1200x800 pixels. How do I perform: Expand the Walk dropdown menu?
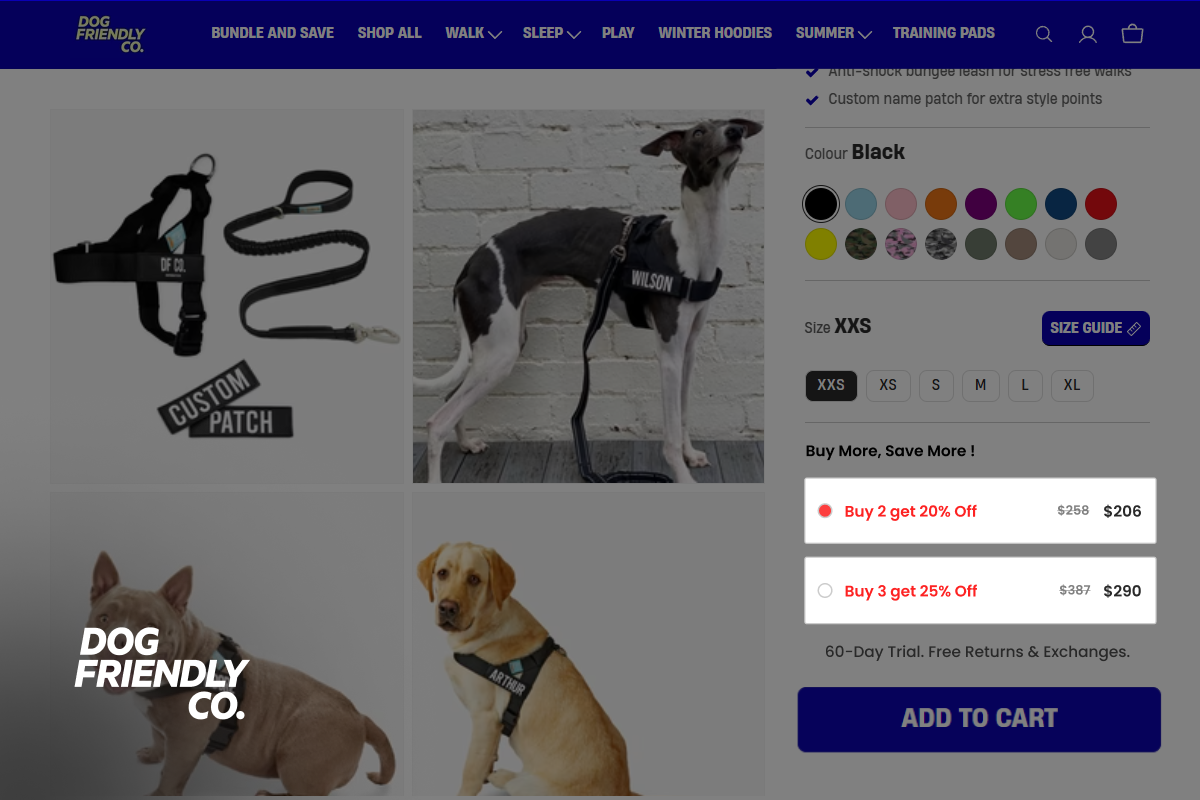coord(473,33)
